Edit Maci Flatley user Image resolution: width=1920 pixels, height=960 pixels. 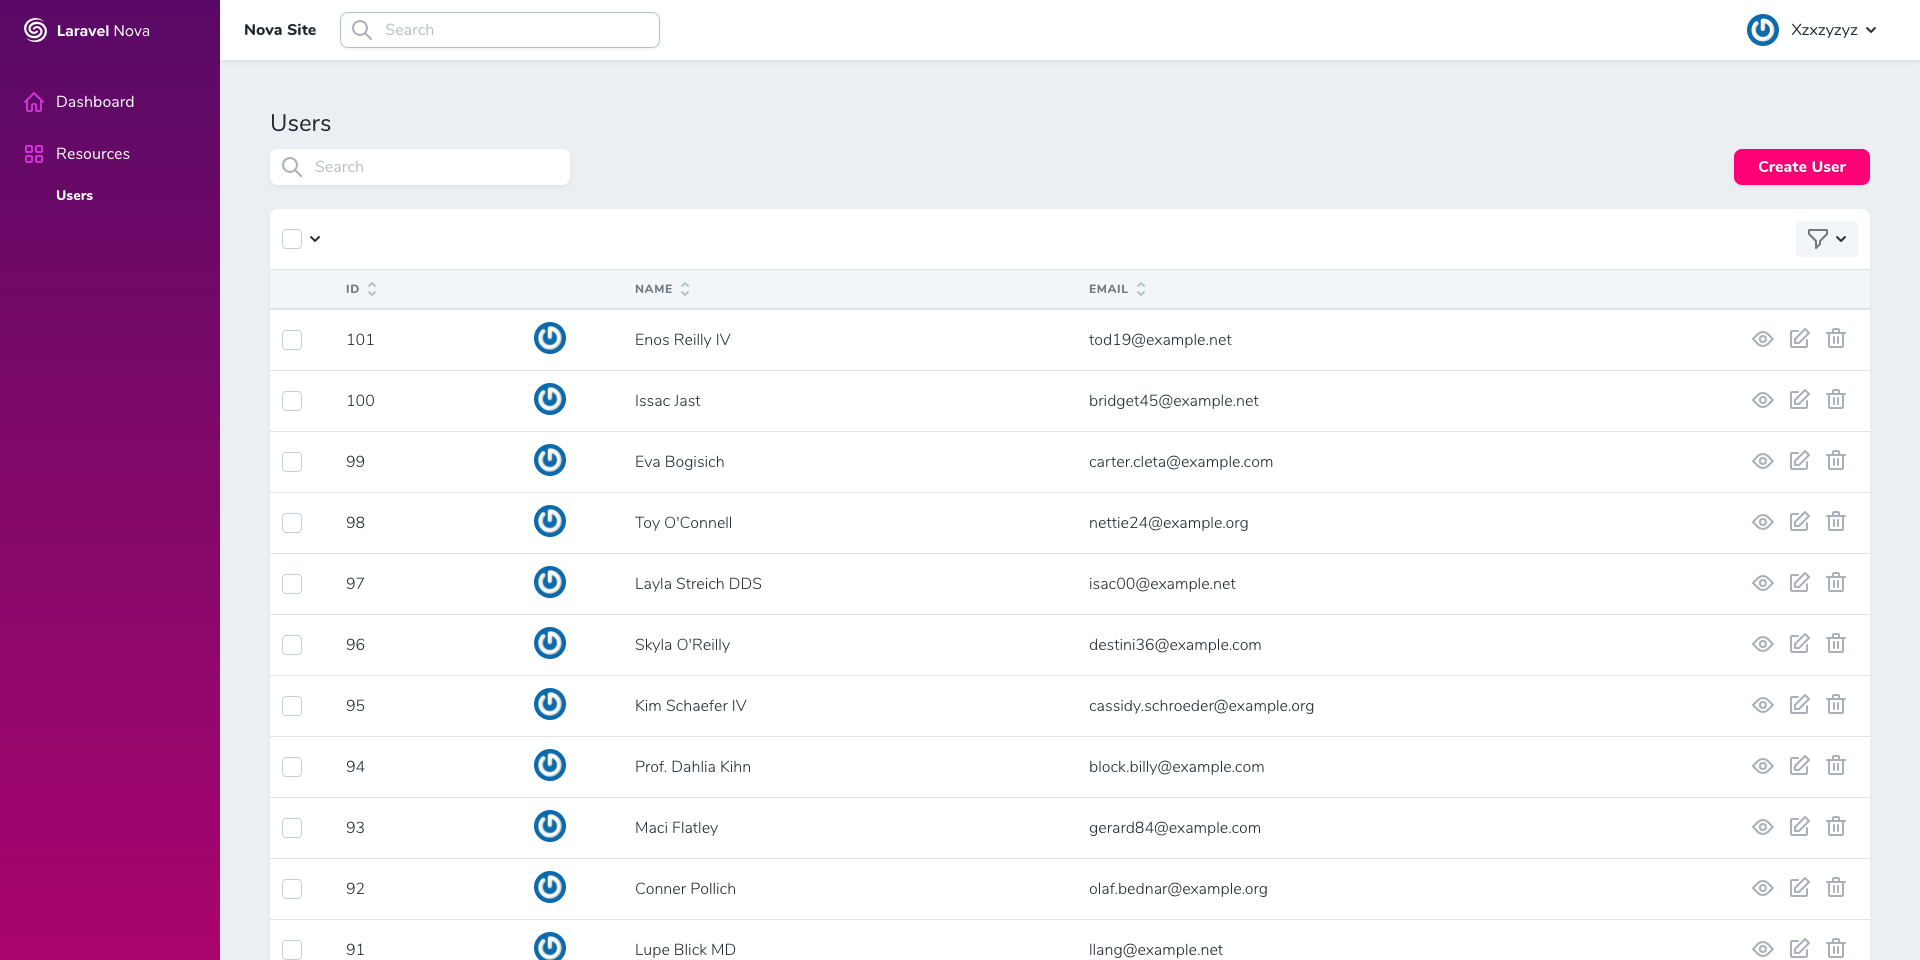point(1799,826)
